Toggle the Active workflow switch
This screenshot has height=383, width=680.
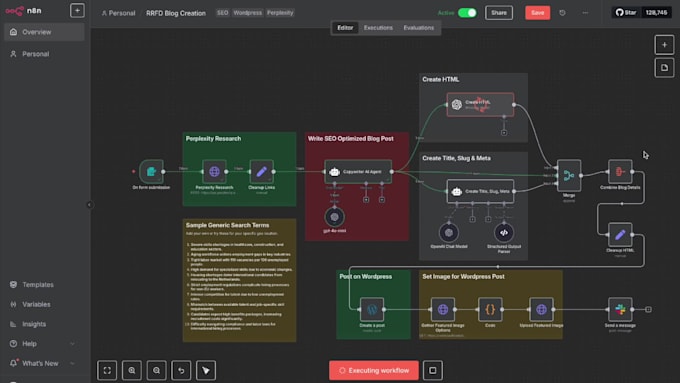[x=467, y=13]
